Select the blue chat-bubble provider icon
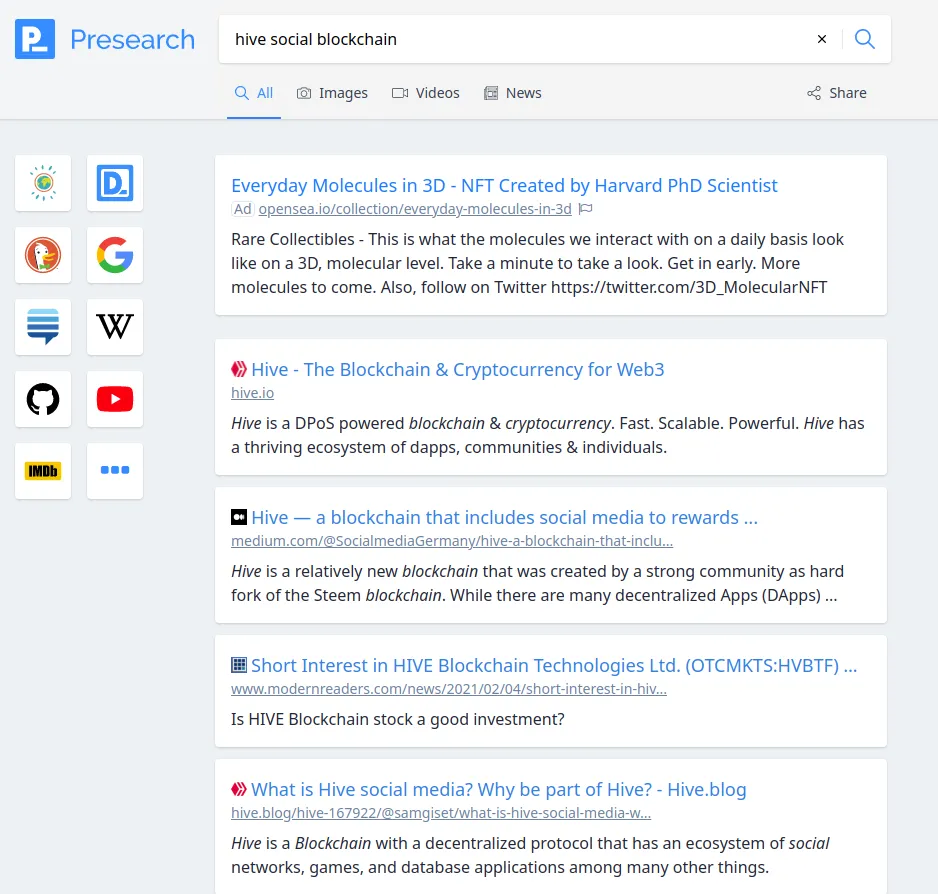The width and height of the screenshot is (938, 894). tap(43, 327)
